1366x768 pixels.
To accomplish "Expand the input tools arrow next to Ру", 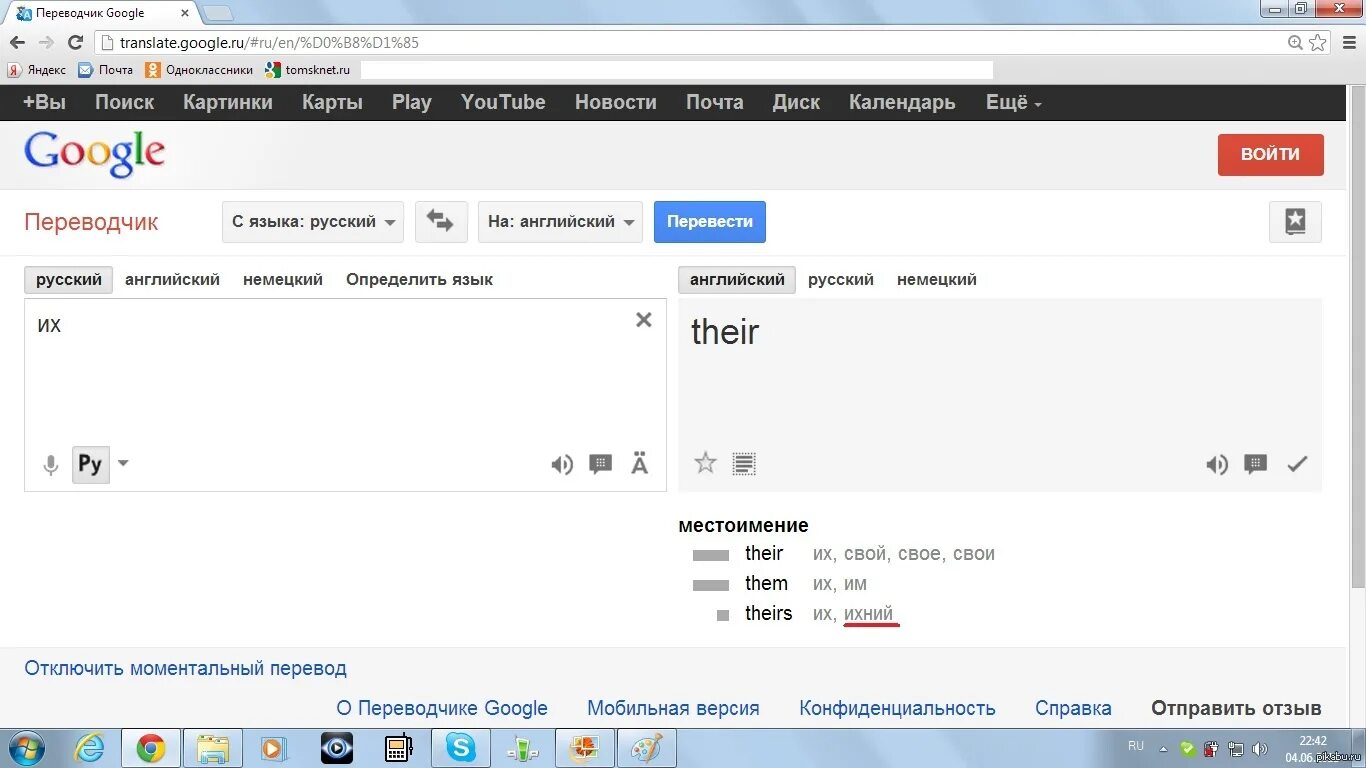I will 123,463.
